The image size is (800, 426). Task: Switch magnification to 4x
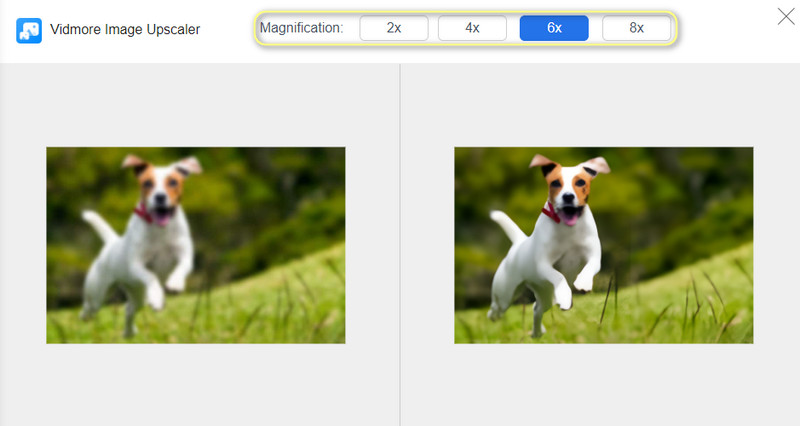pos(472,28)
